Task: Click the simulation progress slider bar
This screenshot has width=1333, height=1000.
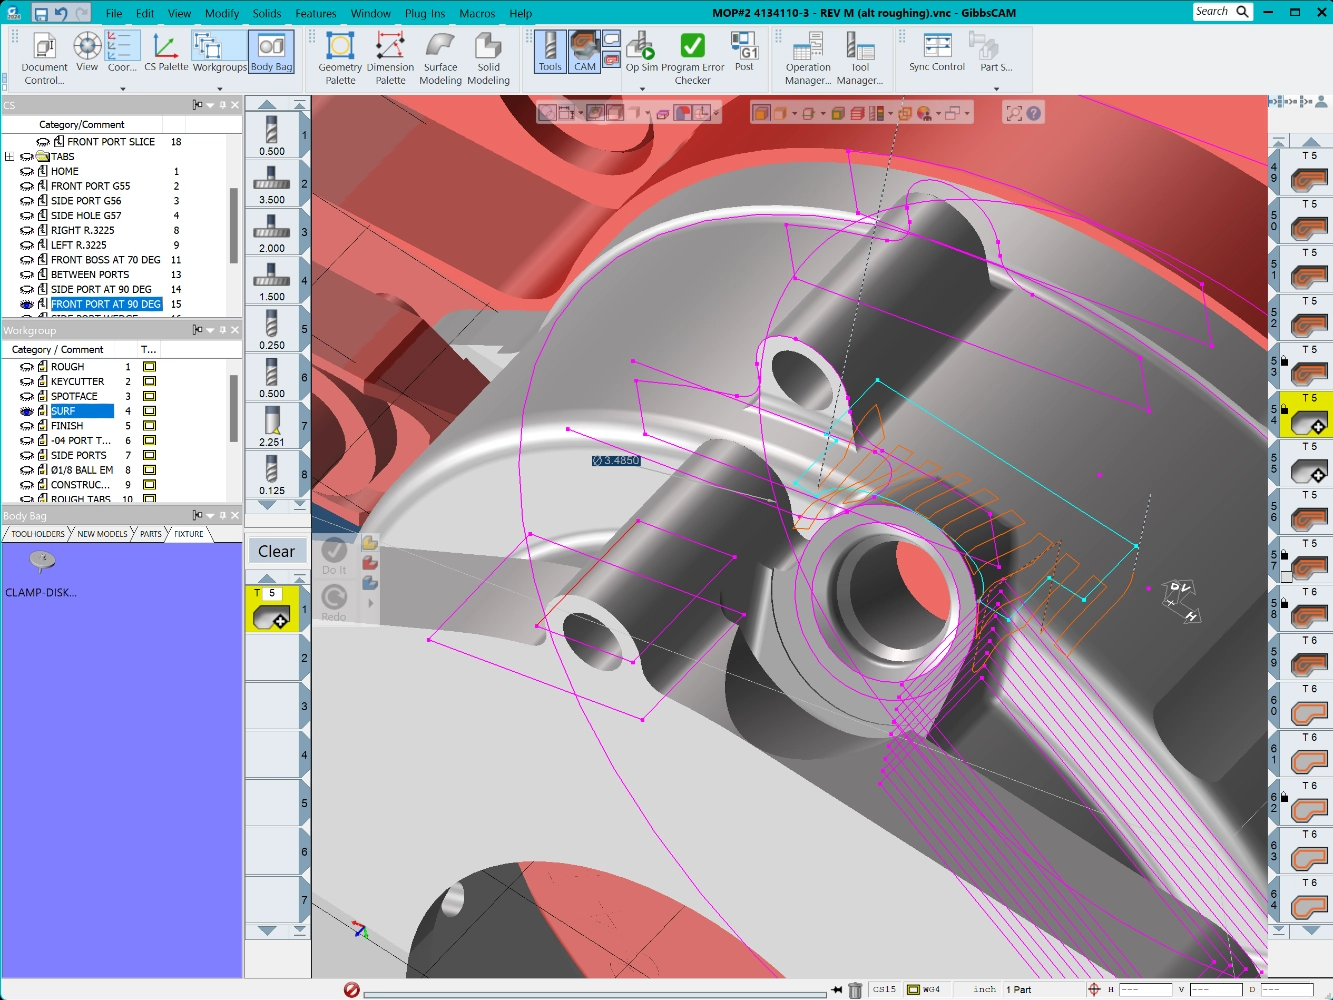Action: [595, 994]
